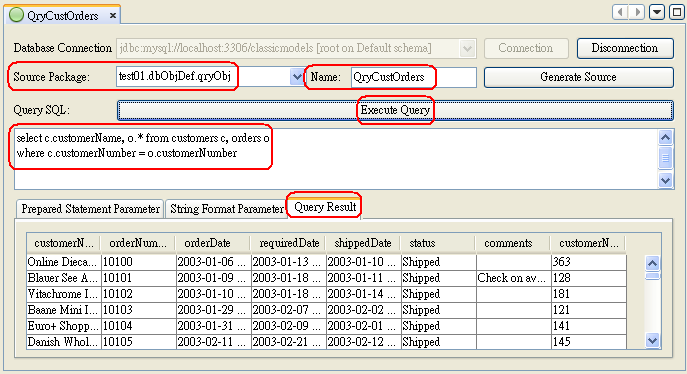Click the results table scrollbar thumb
Screen dimensions: 687x374
coord(652,276)
